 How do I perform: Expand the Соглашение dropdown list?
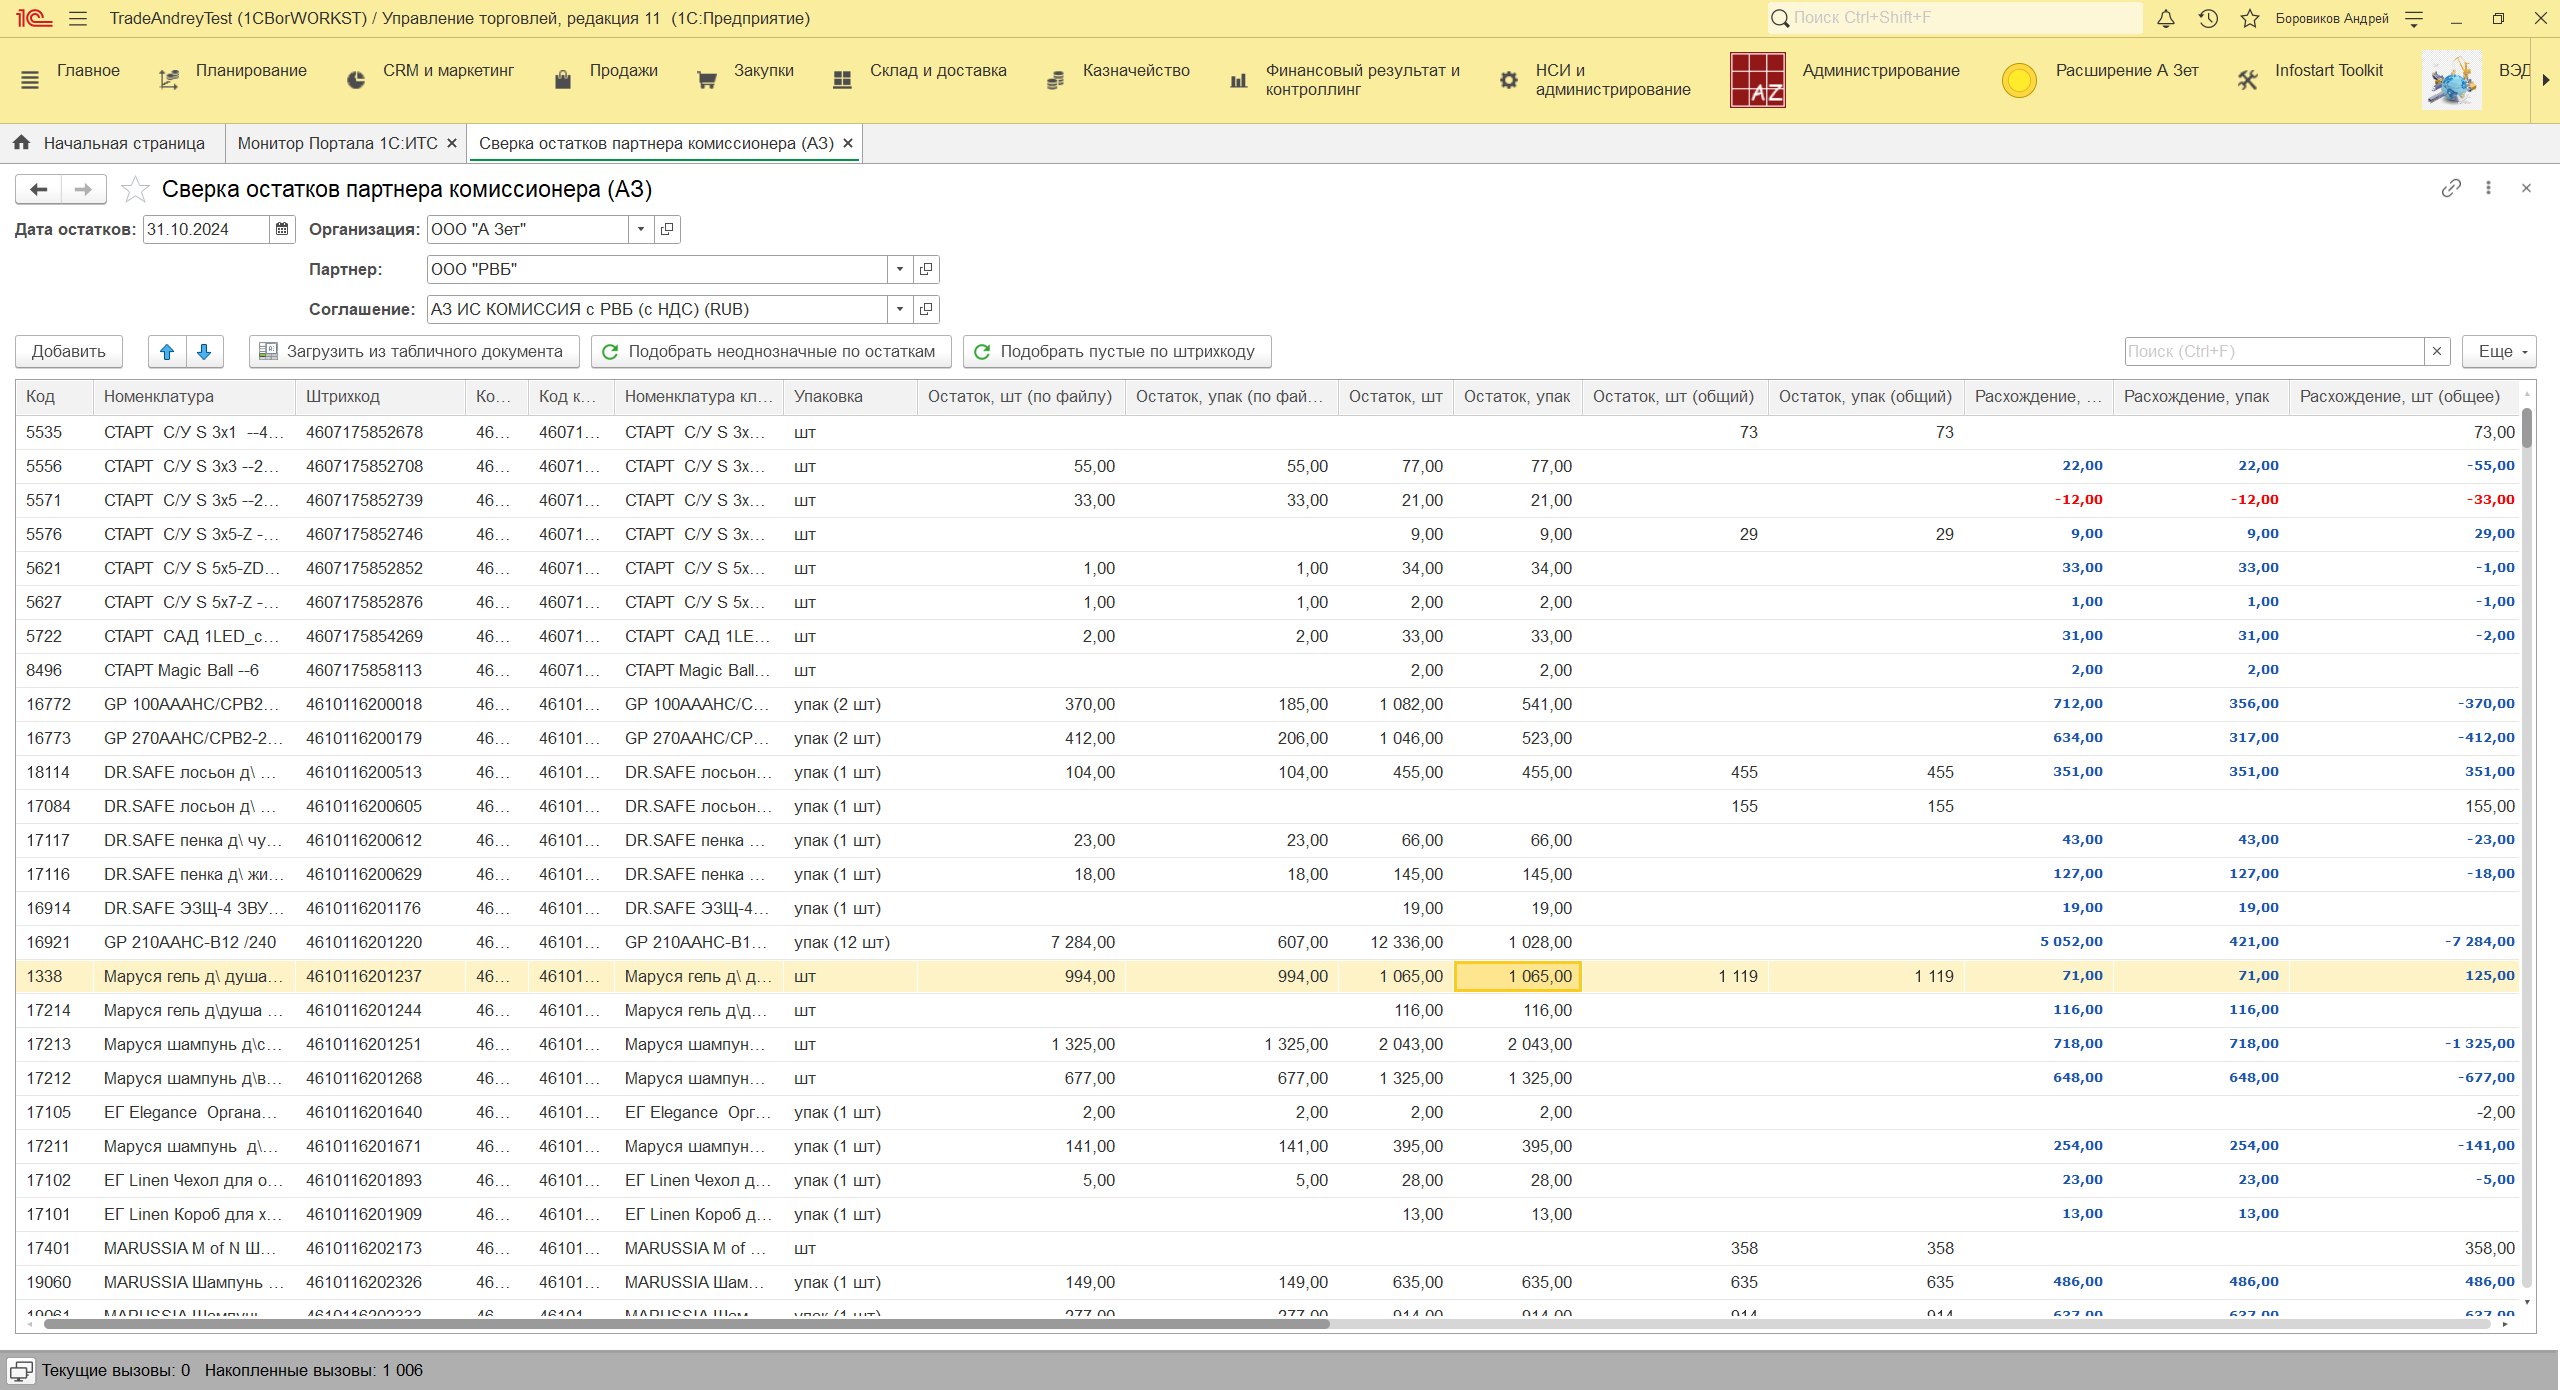[899, 309]
